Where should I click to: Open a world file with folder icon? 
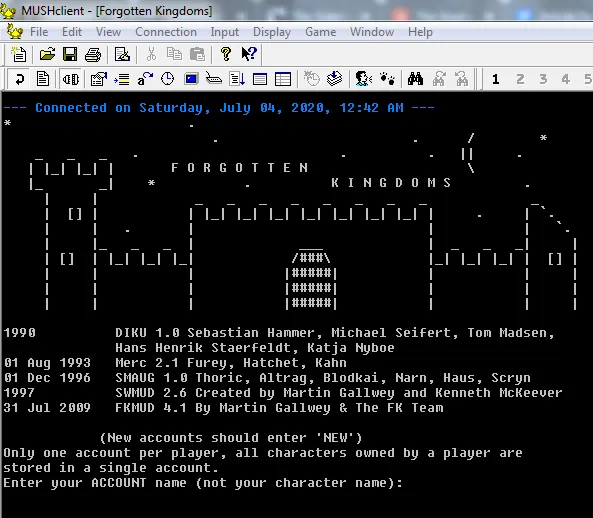(47, 54)
